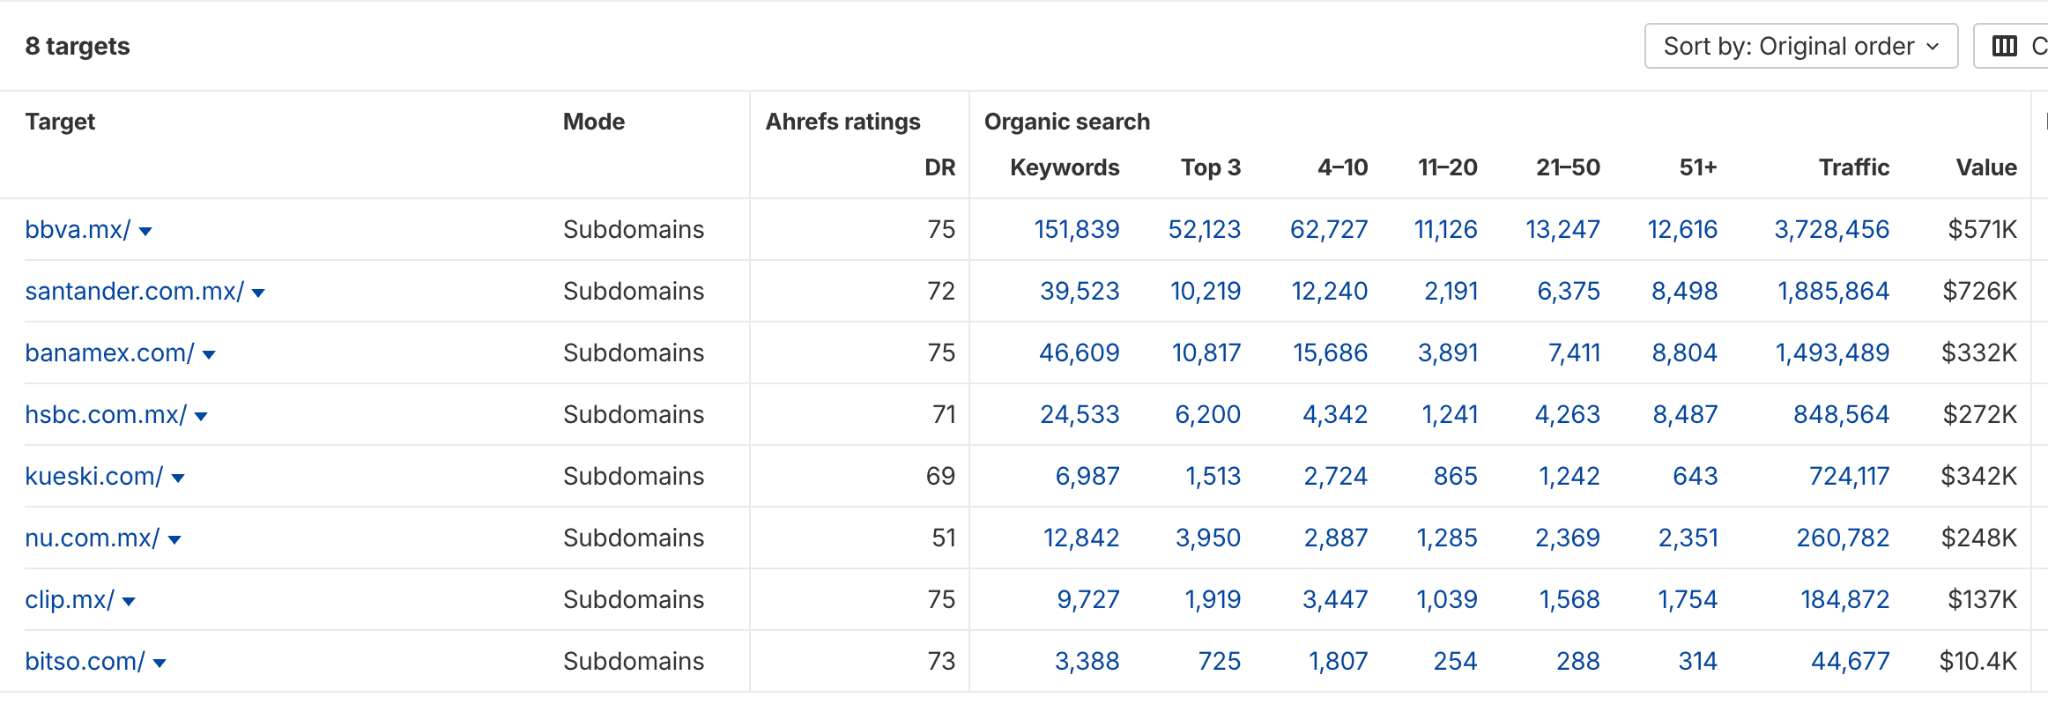
Task: Select the Keywords column header
Action: pos(1064,167)
